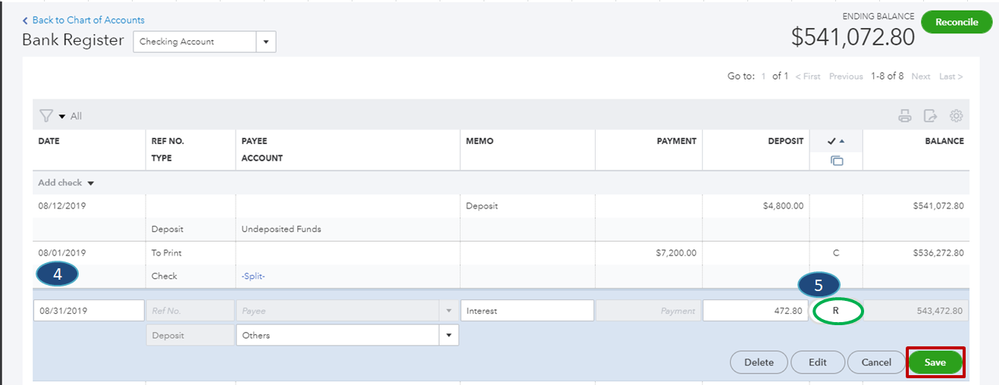The width and height of the screenshot is (999, 385).
Task: Print the register using printer icon
Action: click(x=904, y=116)
